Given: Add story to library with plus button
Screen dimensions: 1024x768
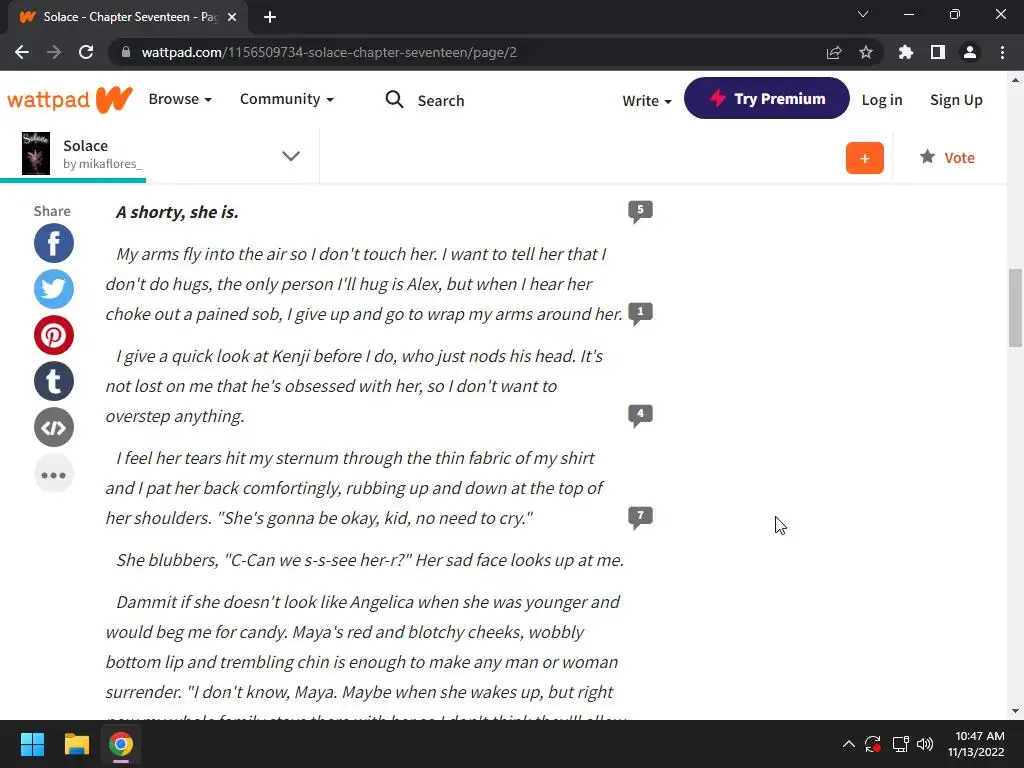Looking at the screenshot, I should [865, 158].
